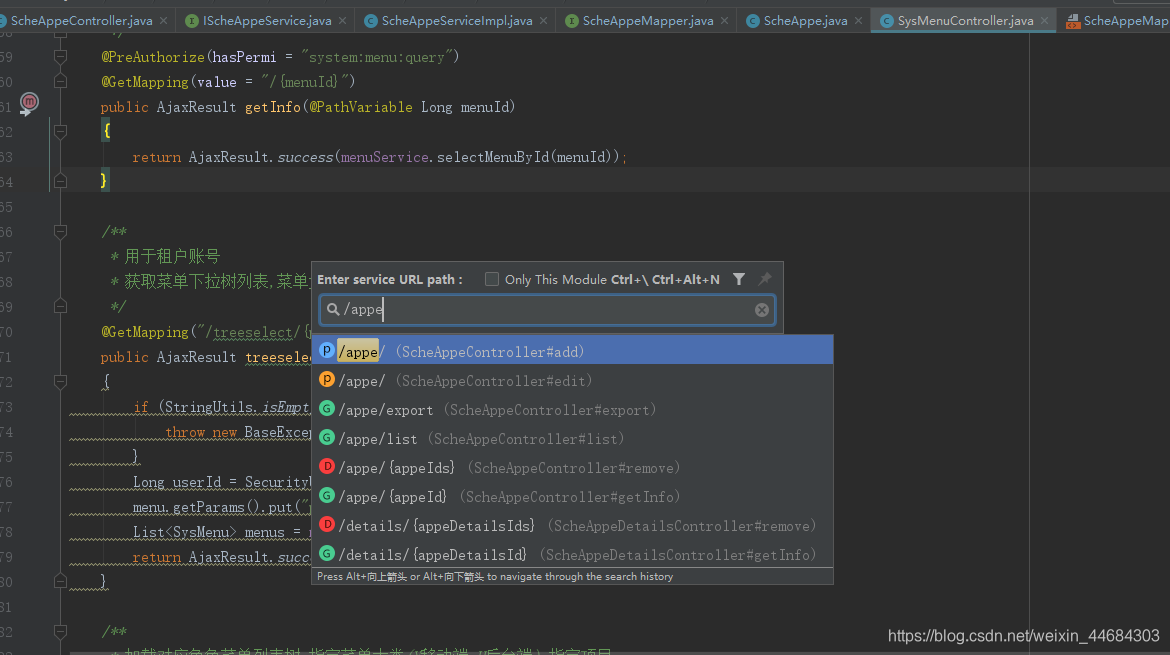Select /details/{appeDetailsIds} remove result
The image size is (1170, 655).
[x=572, y=526]
